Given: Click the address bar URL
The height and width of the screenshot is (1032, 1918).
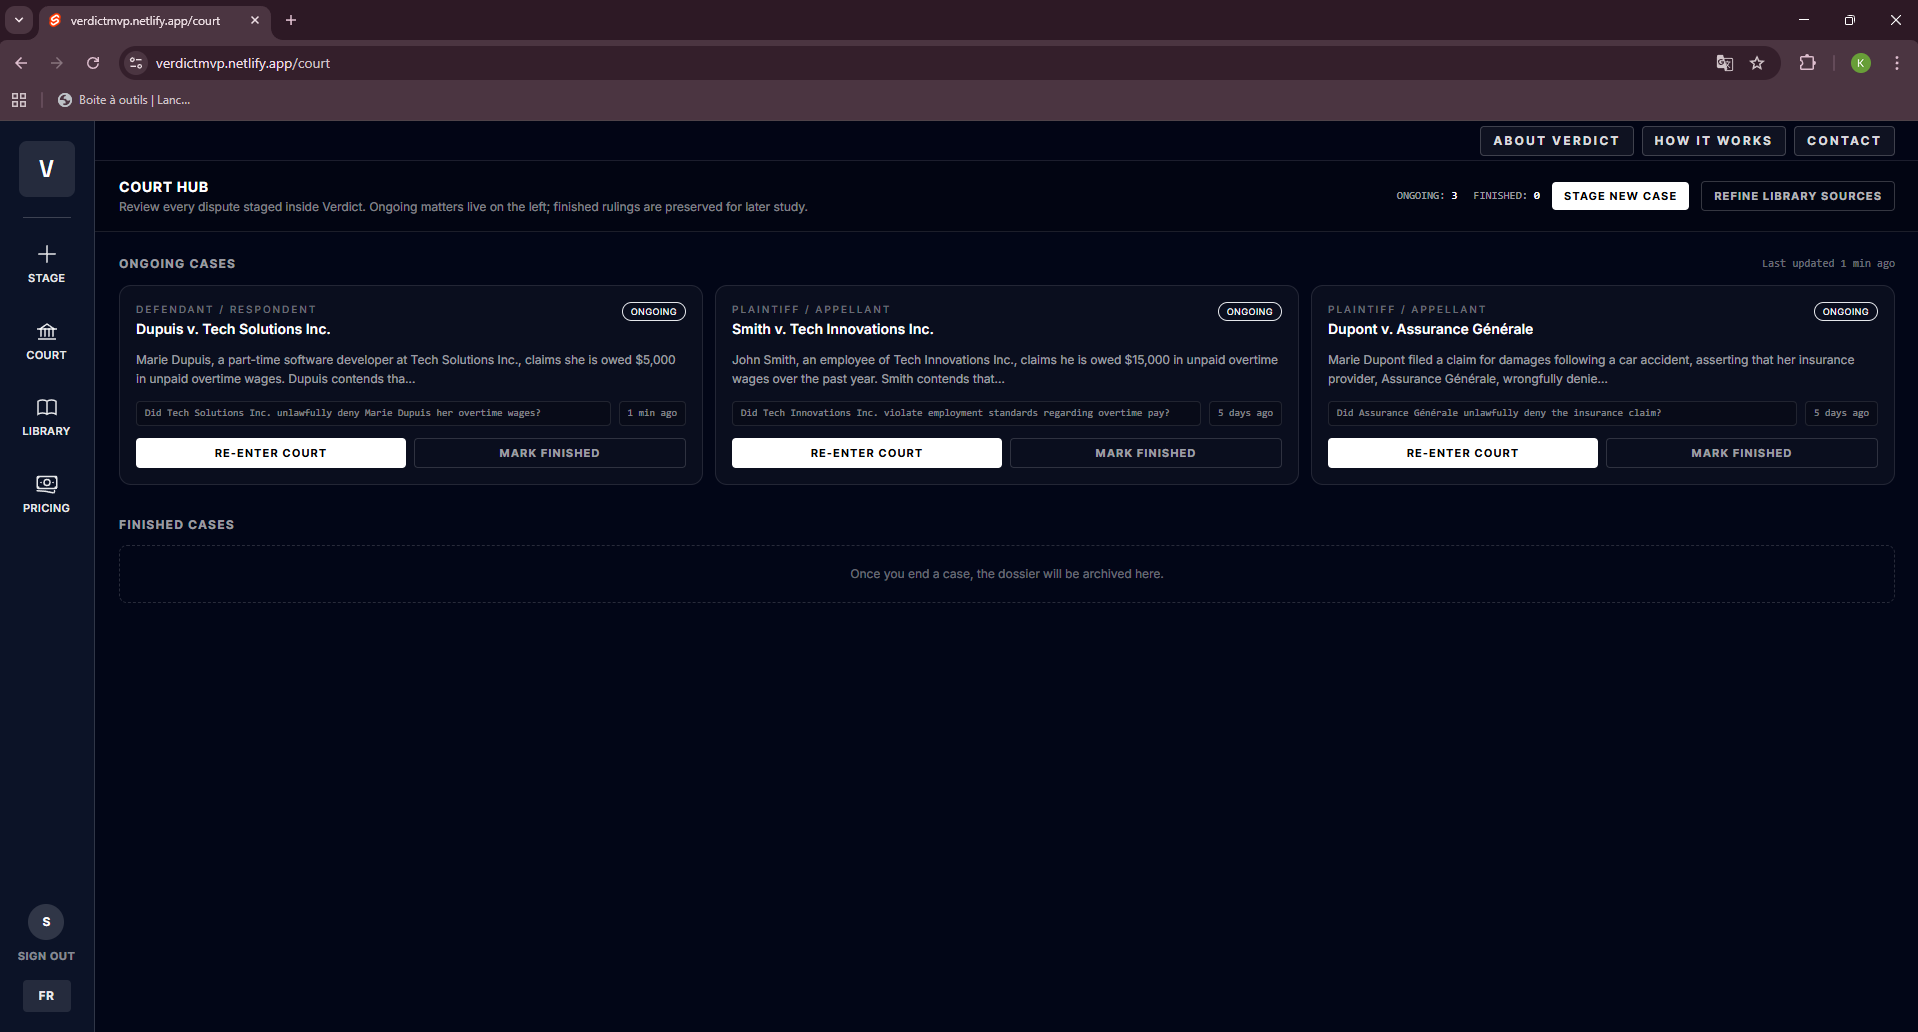Looking at the screenshot, I should point(243,63).
